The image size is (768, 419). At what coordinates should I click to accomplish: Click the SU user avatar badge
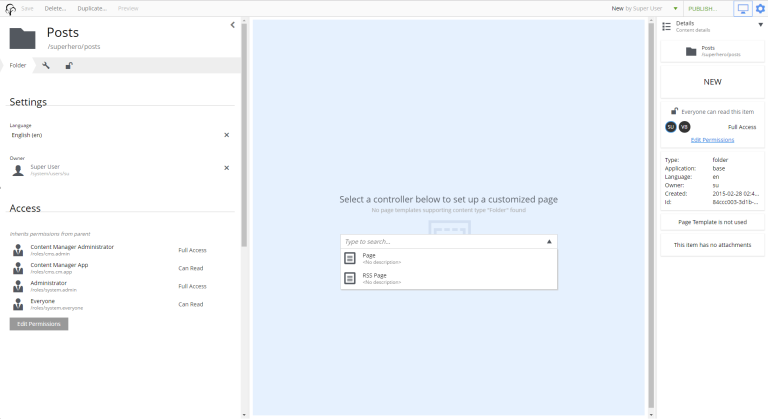[671, 127]
